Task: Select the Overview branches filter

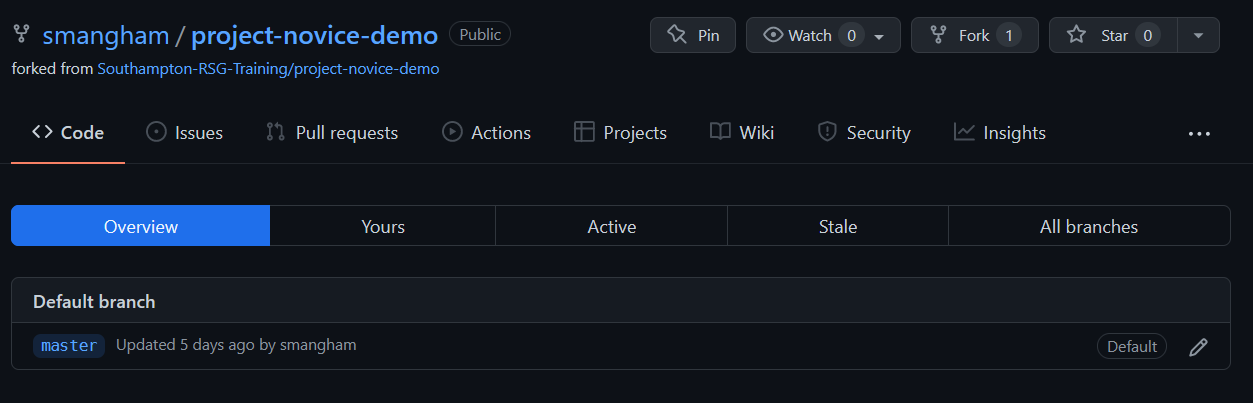Action: coord(141,226)
